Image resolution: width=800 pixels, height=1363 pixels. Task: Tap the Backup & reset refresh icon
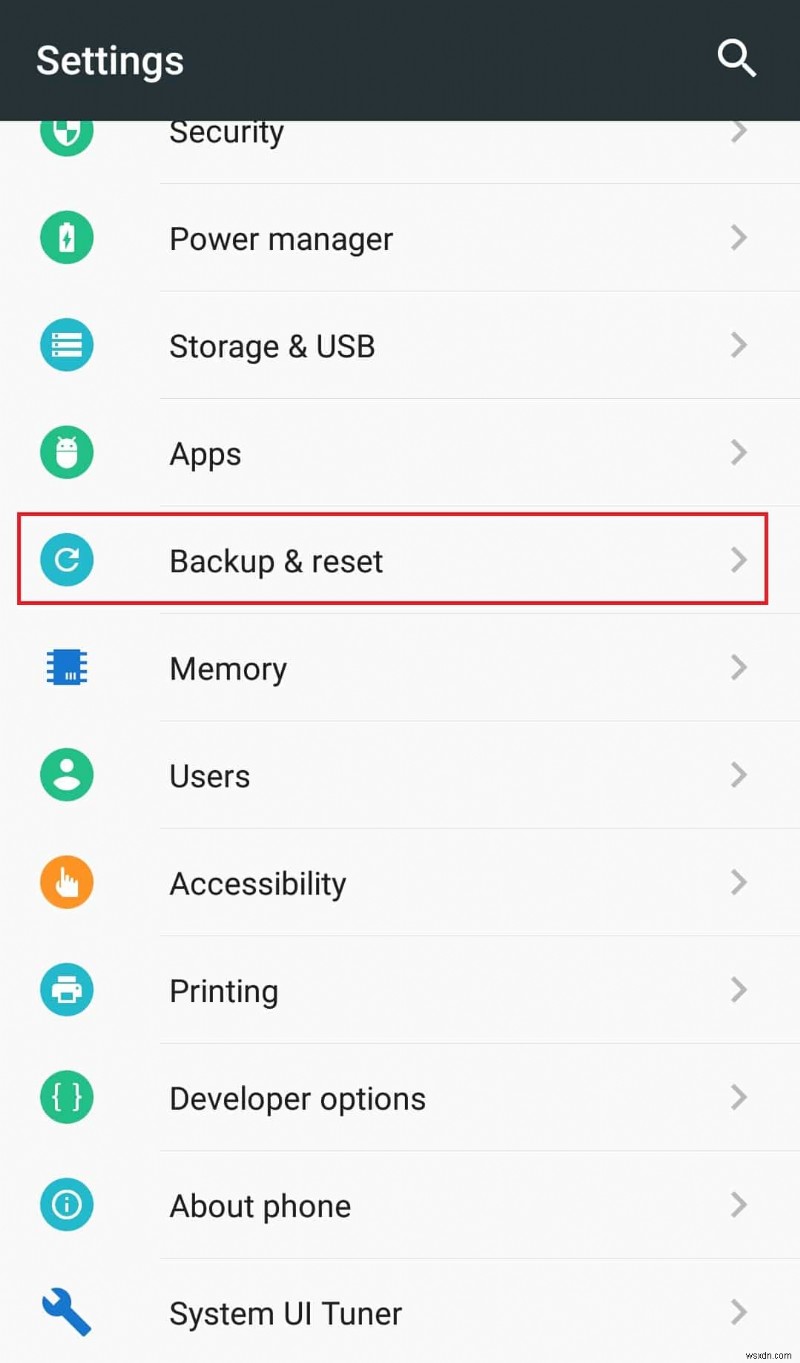[67, 560]
